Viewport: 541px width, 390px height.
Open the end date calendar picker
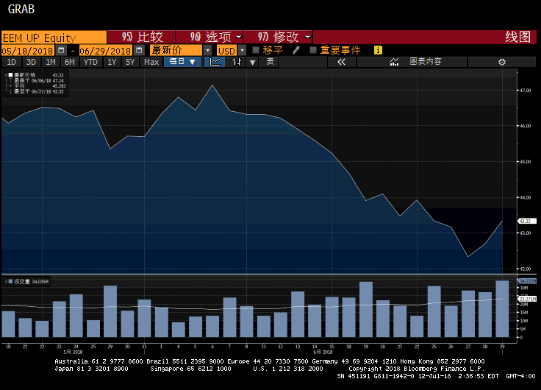pos(139,50)
